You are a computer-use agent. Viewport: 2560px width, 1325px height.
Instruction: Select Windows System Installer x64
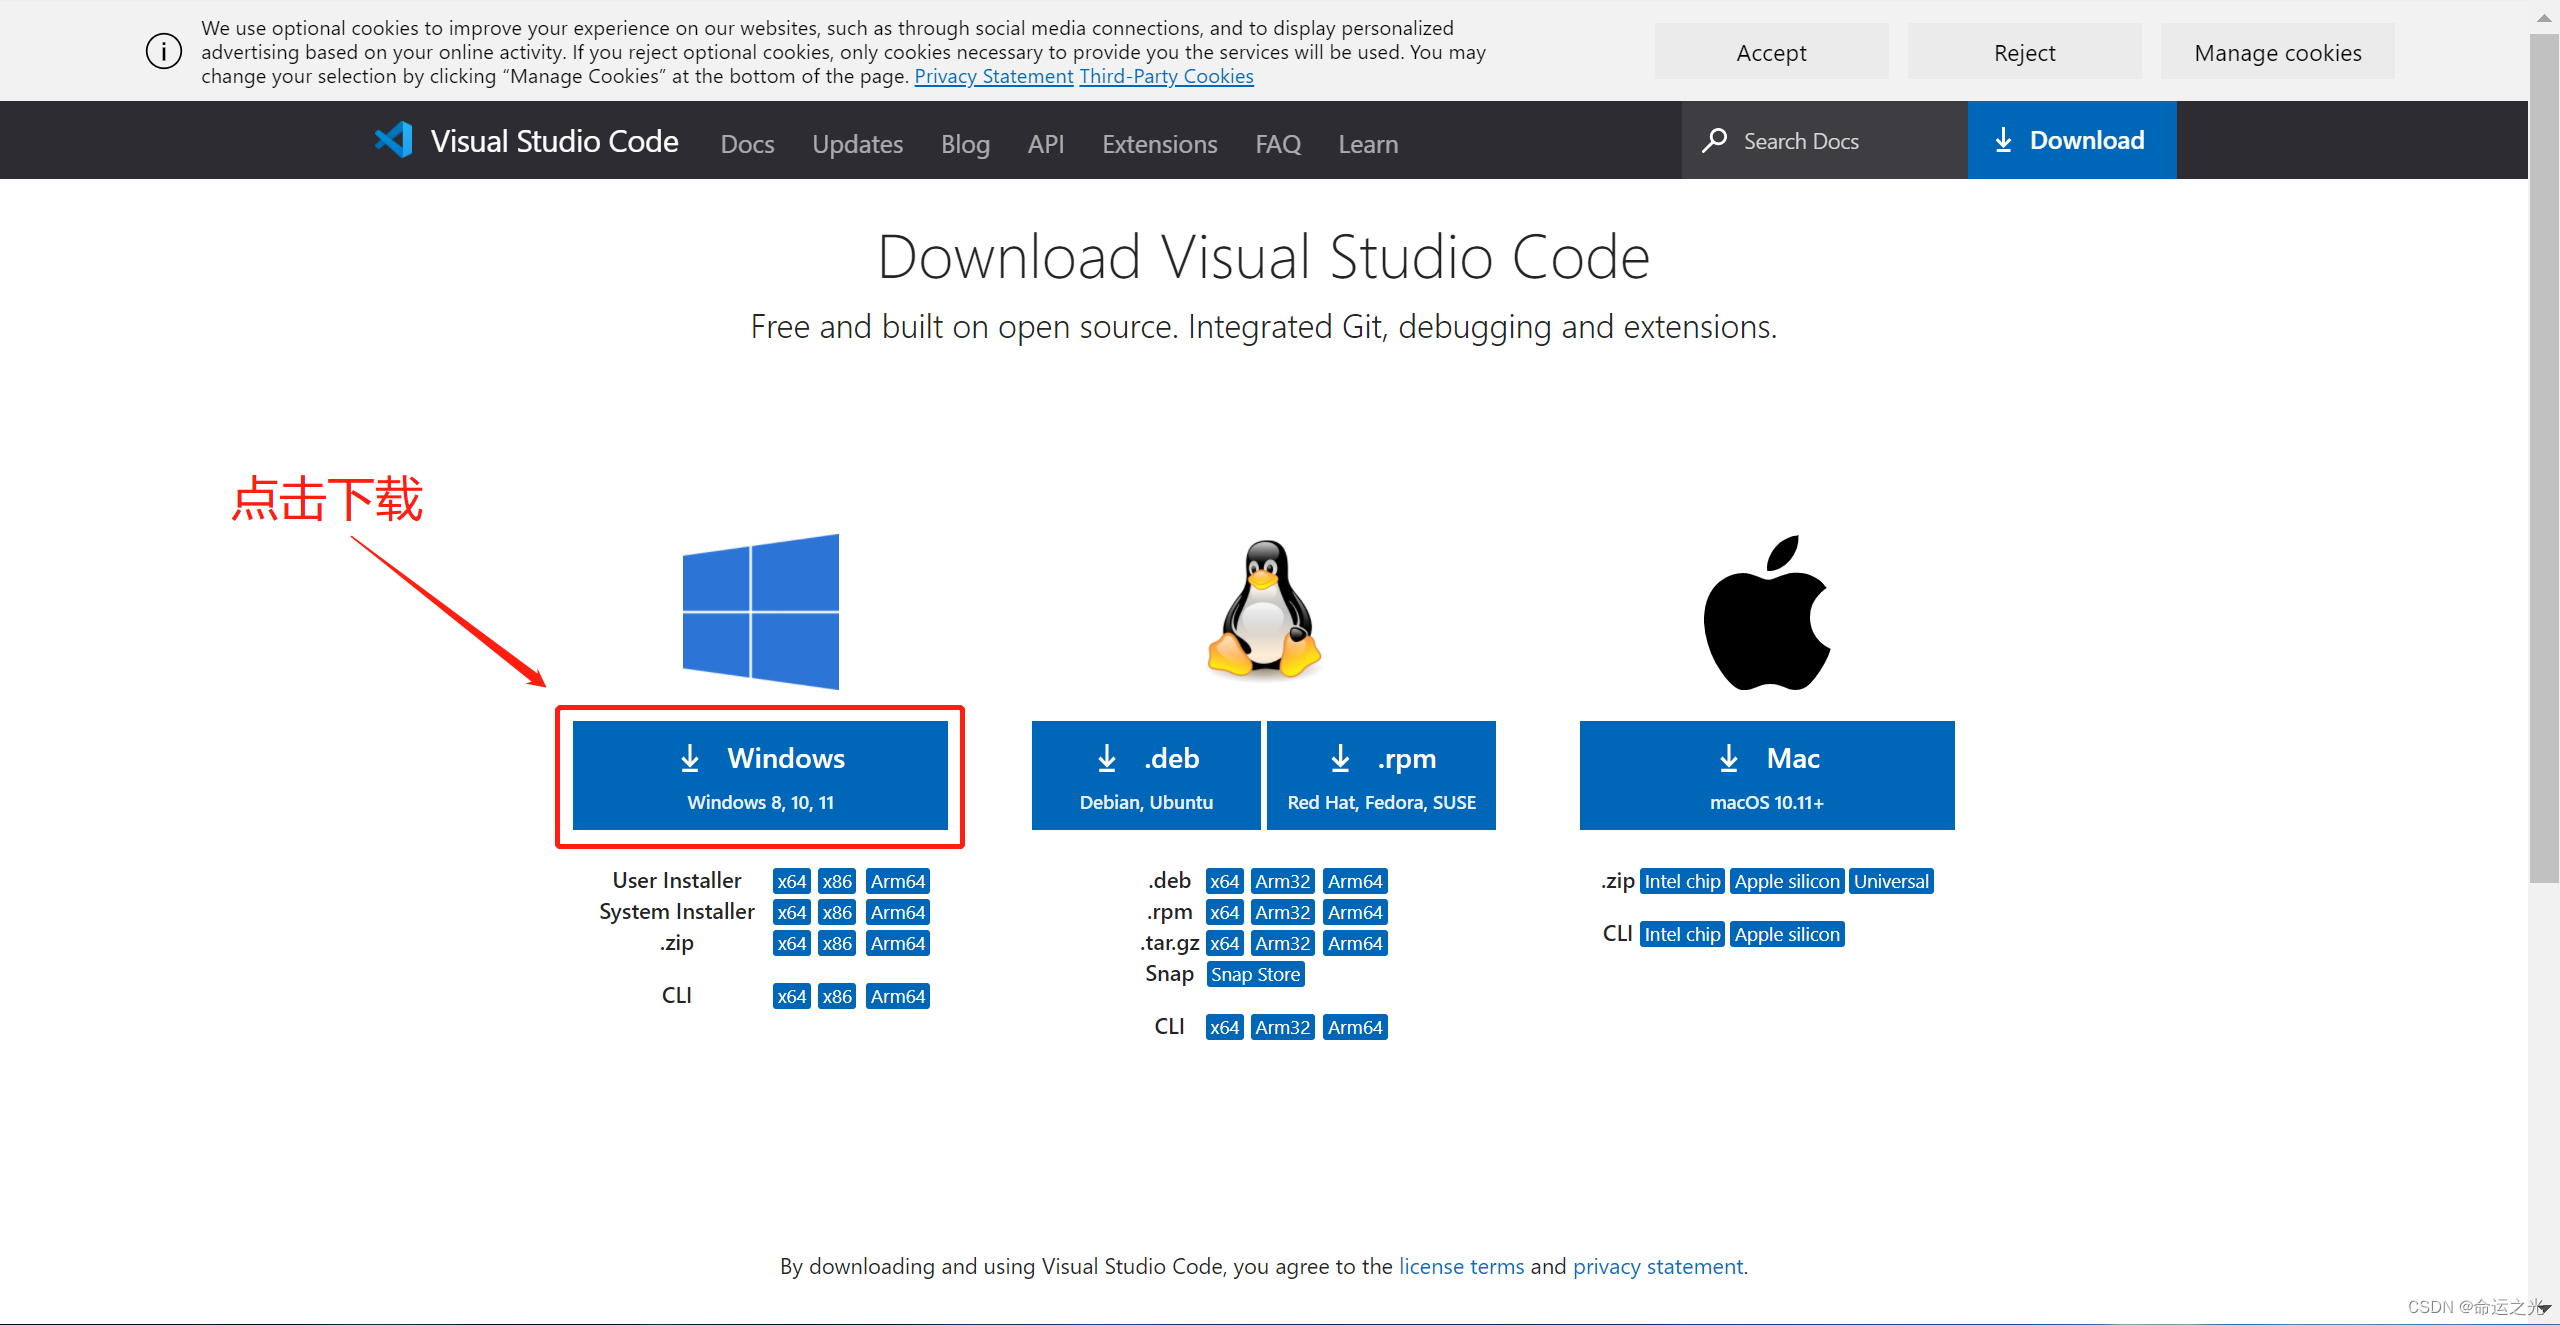pyautogui.click(x=791, y=912)
